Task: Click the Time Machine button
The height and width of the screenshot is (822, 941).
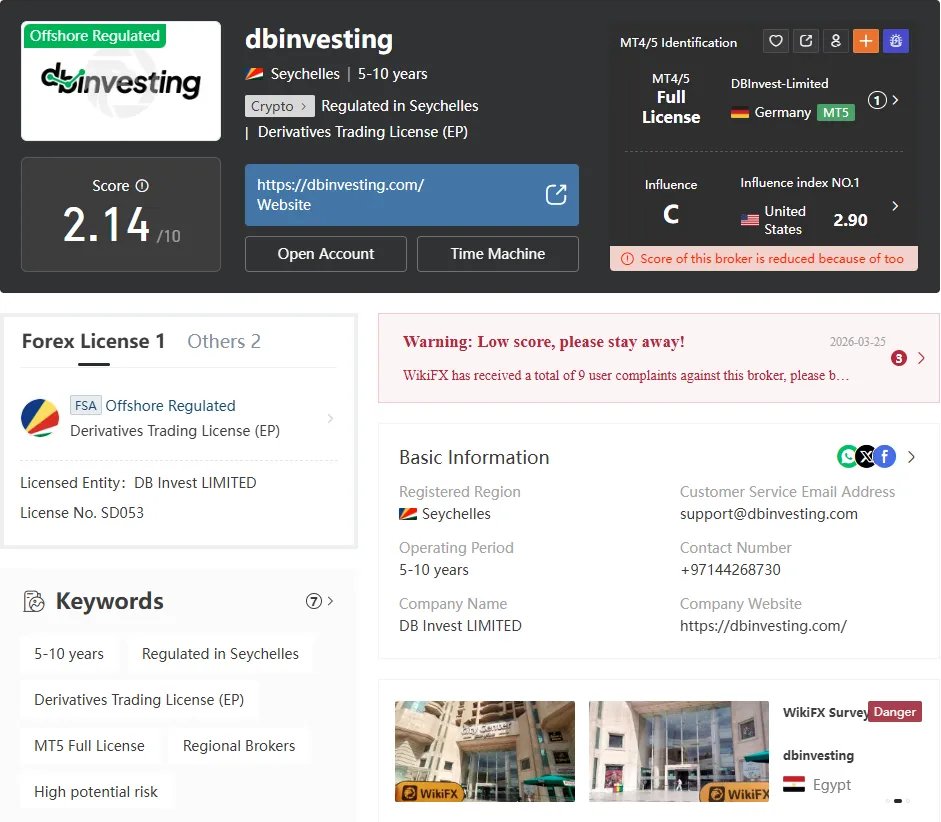Action: click(498, 254)
